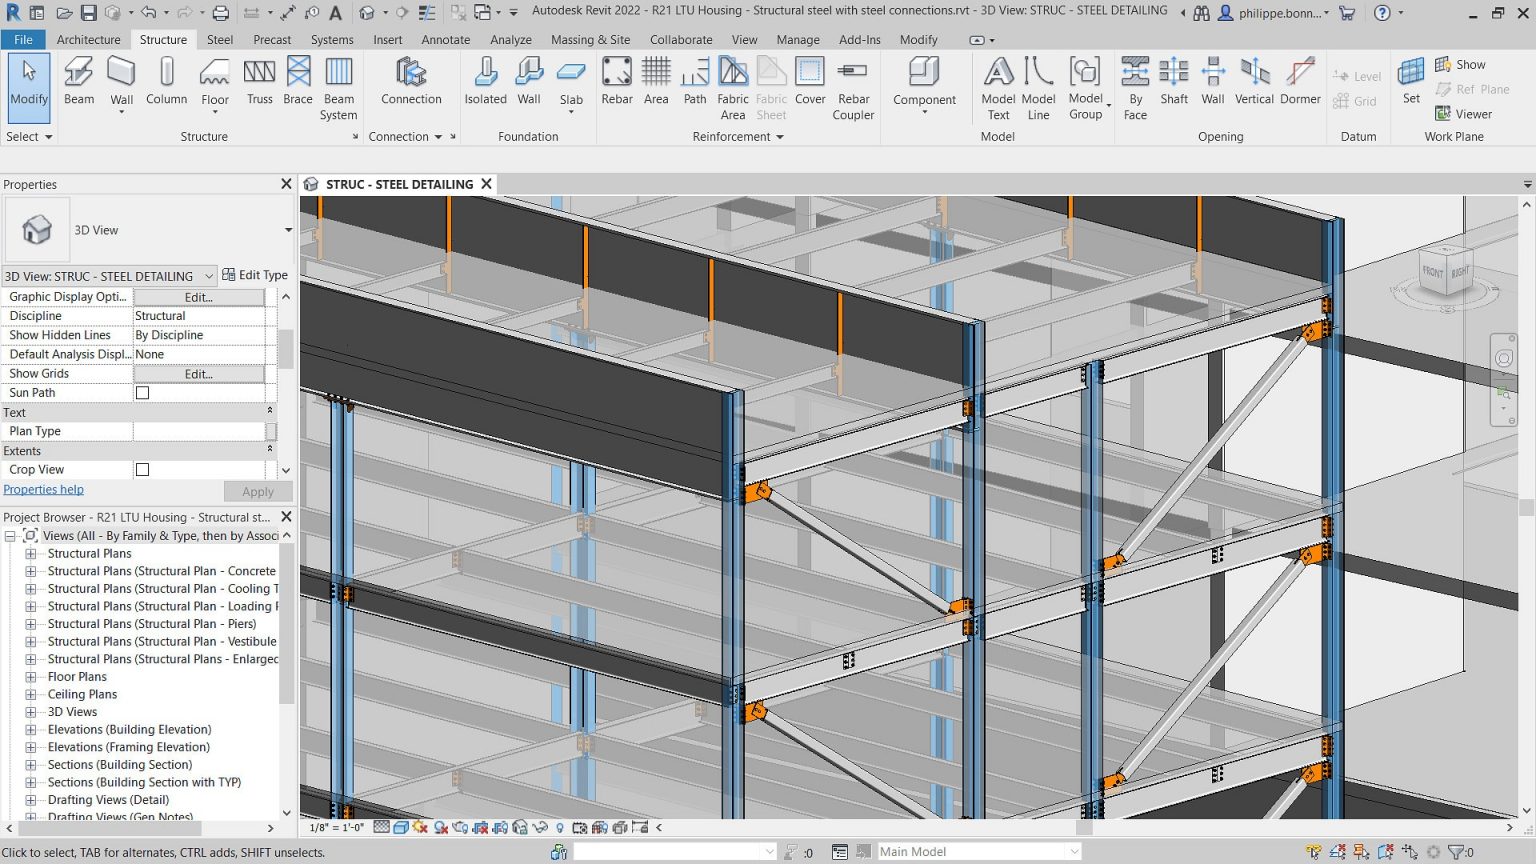Open the steel Connection tool
The width and height of the screenshot is (1536, 864).
411,80
